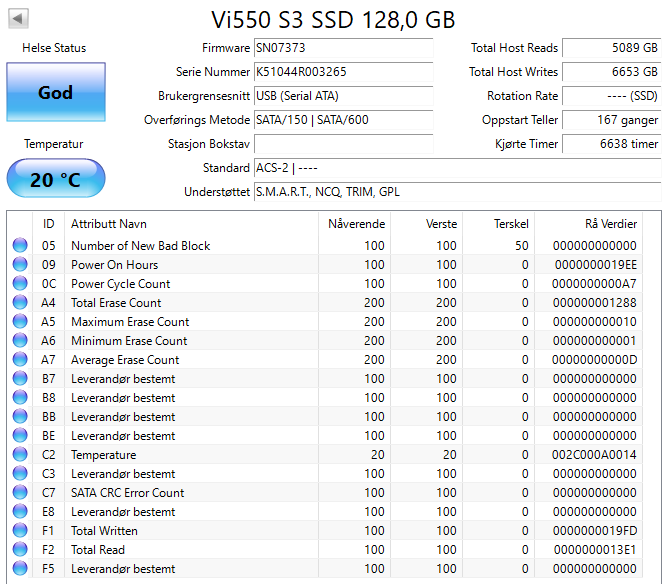669x584 pixels.
Task: Click the Vi550 S3 SSD title text
Action: 333,20
